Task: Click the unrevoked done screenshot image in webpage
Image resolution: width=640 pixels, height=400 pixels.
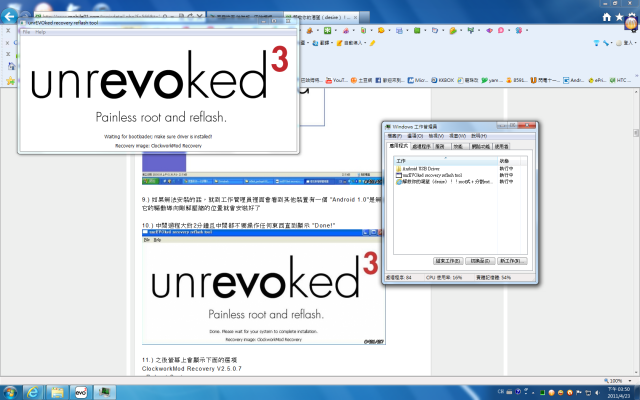Action: coord(264,287)
